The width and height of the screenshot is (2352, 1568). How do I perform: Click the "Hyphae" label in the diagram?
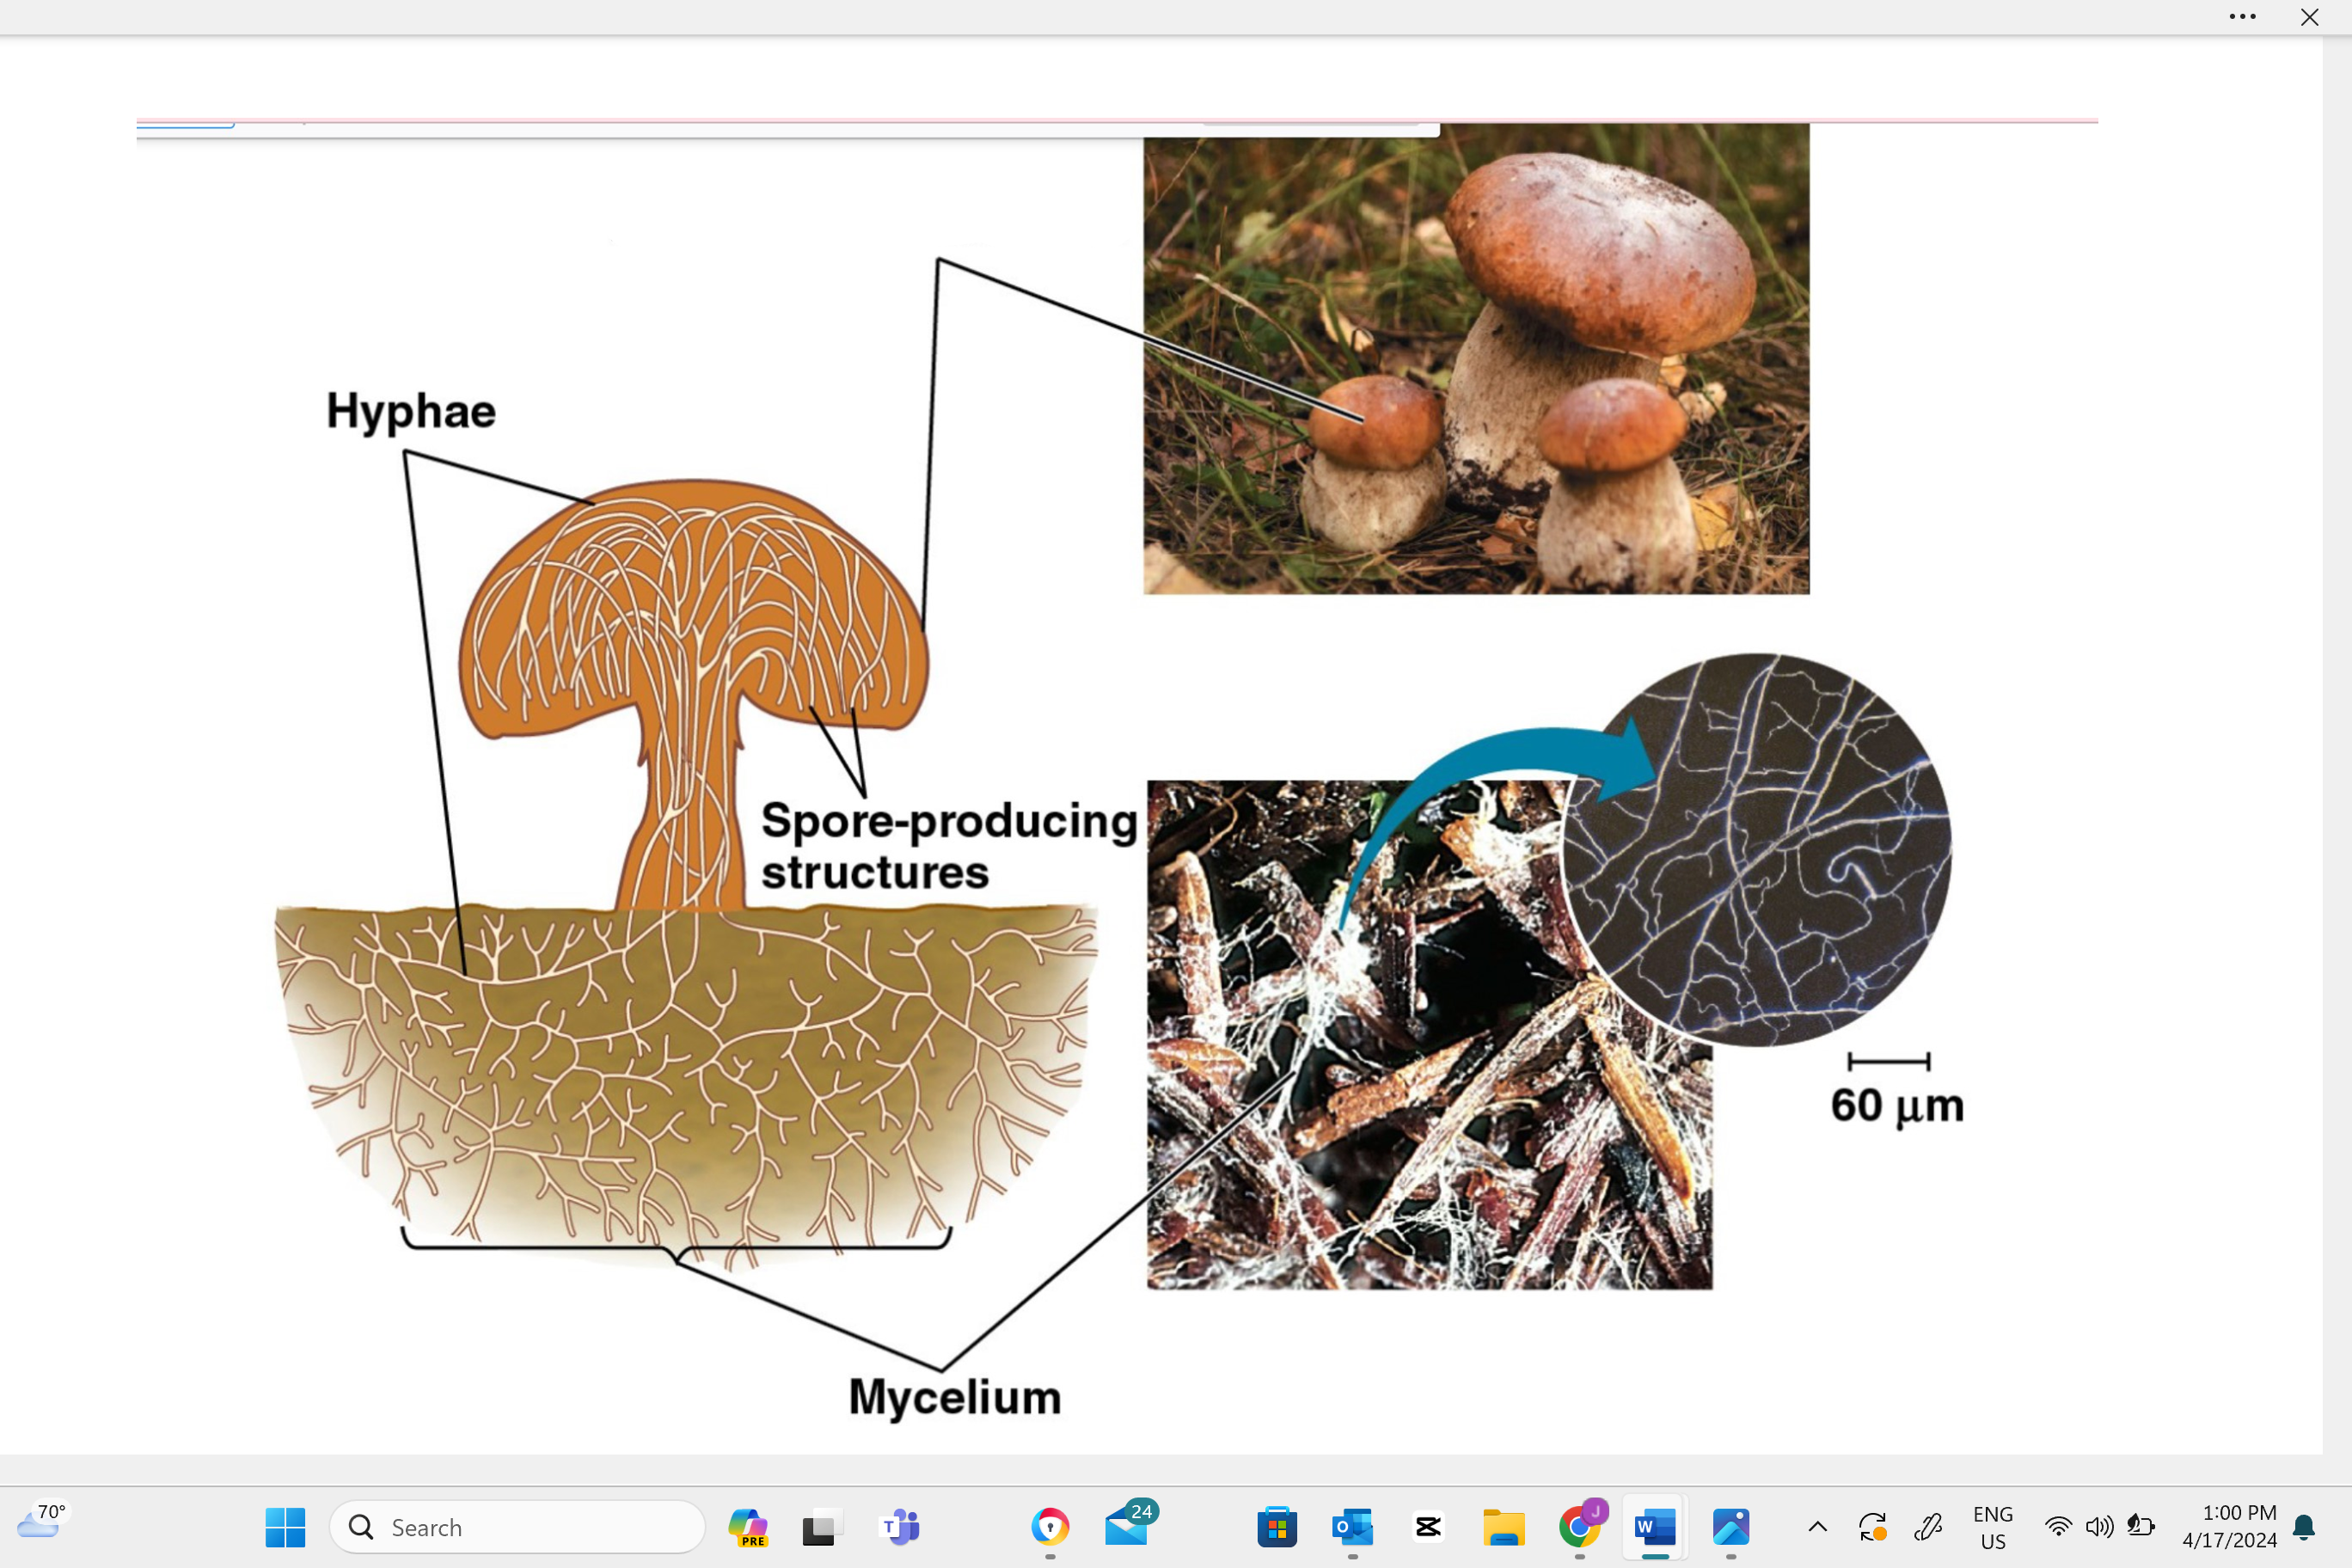pyautogui.click(x=411, y=412)
